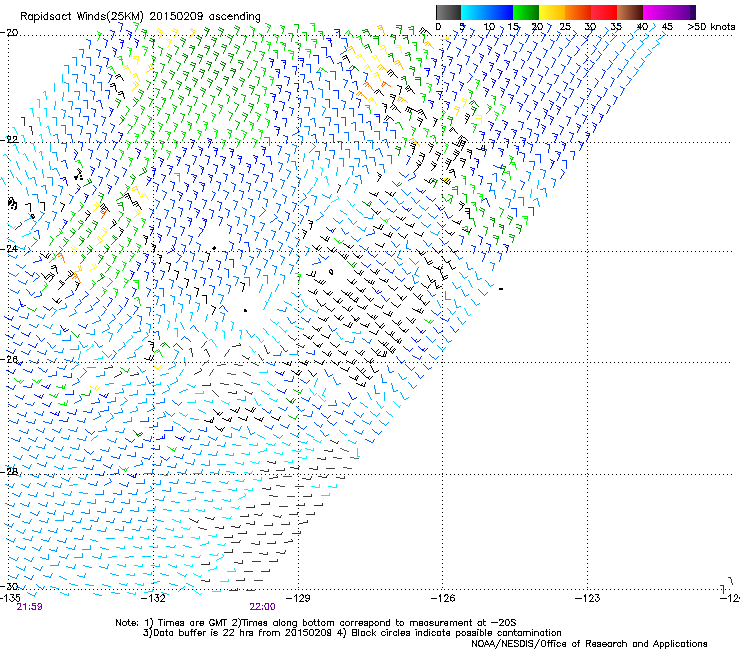Click the latitude label '-28'

pos(9,471)
